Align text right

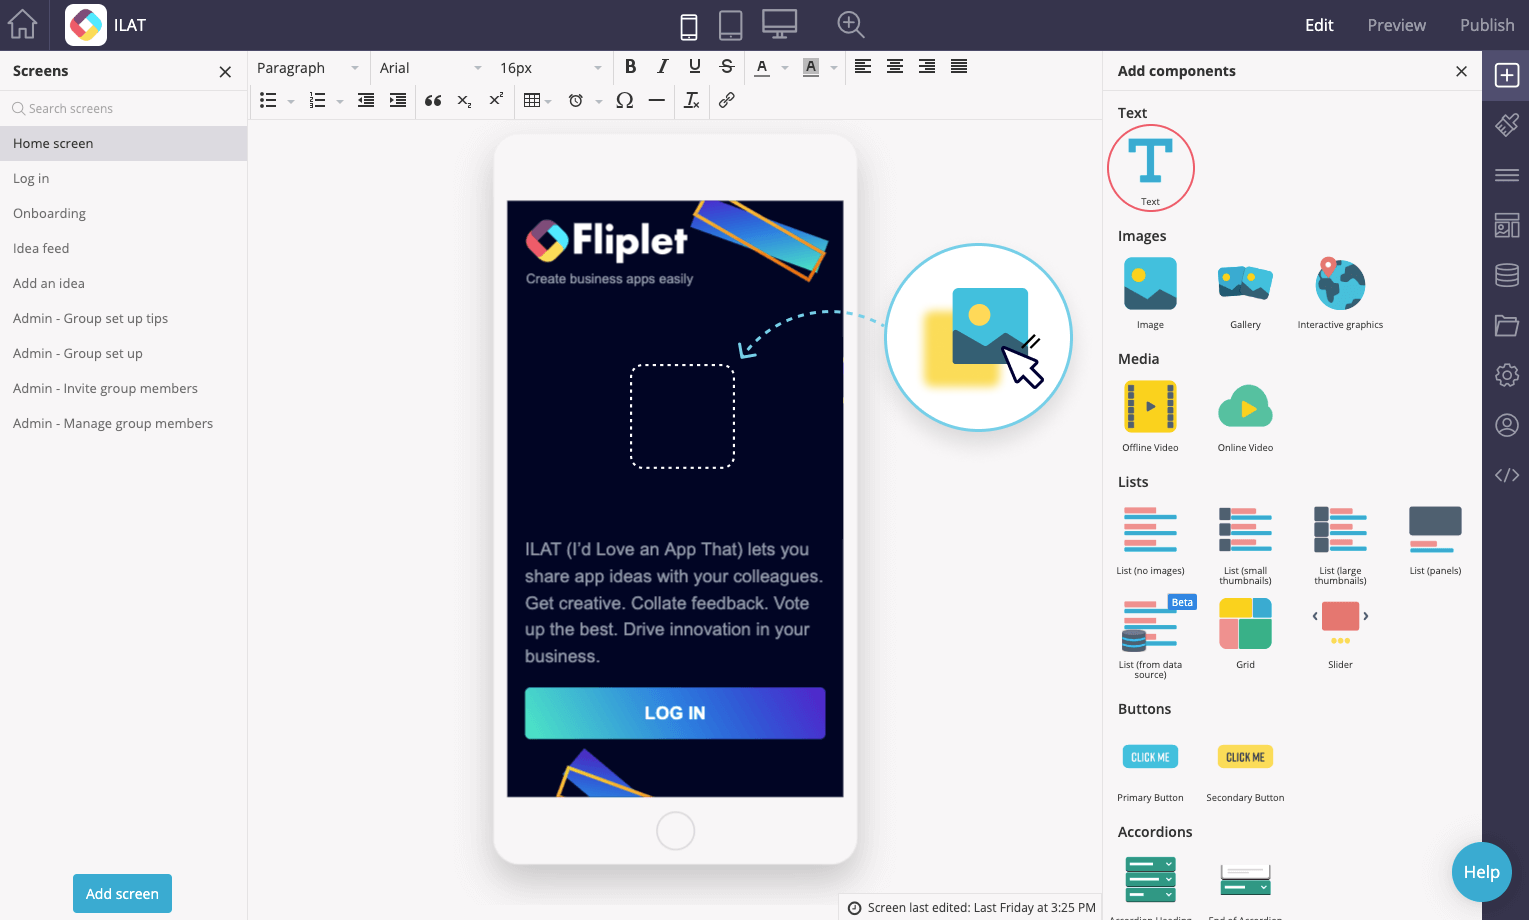927,67
